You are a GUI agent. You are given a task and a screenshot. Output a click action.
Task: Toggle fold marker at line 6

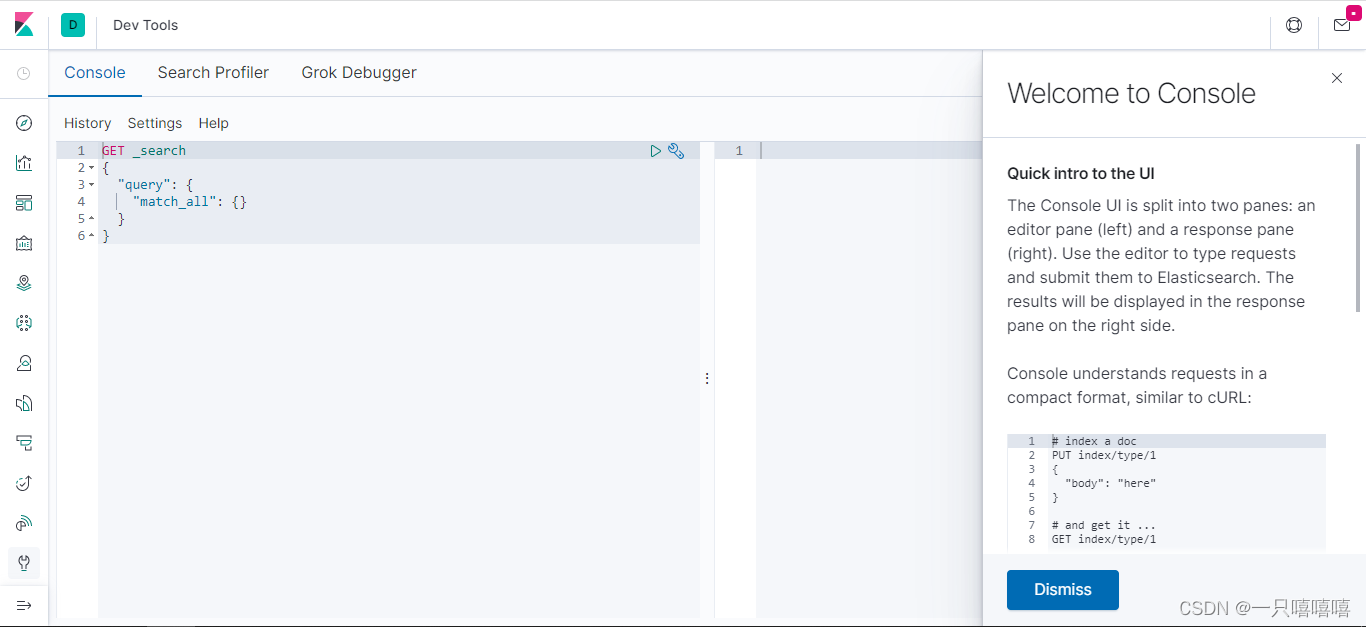(91, 236)
